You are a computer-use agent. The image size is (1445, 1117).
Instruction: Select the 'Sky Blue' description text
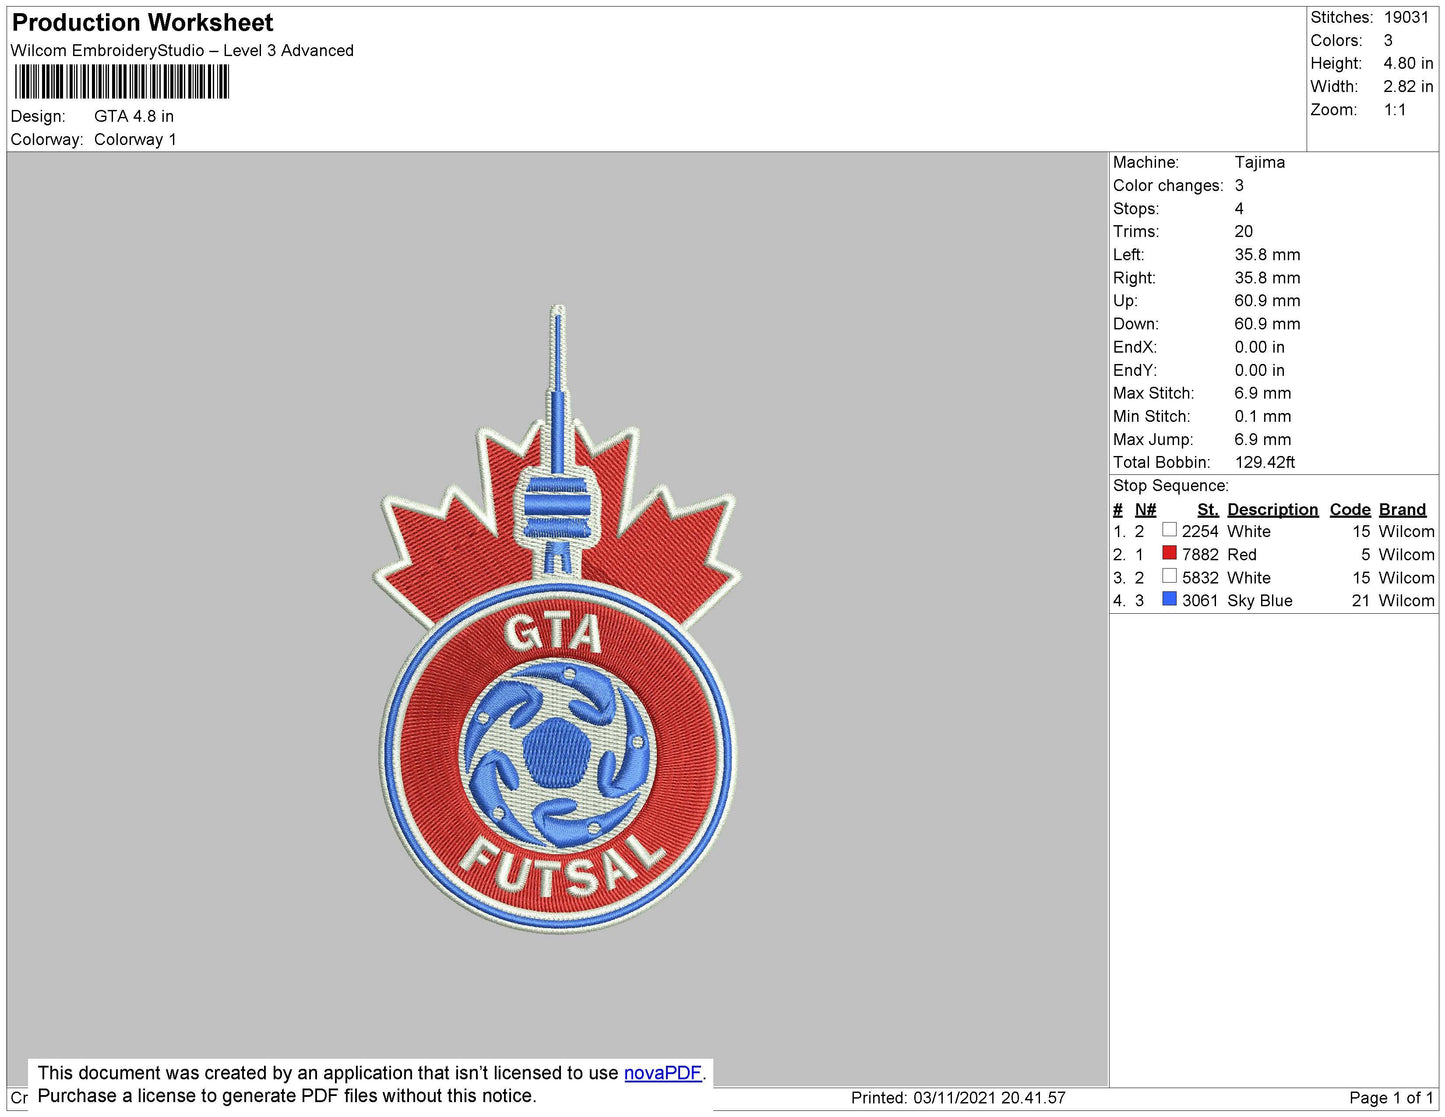click(x=1260, y=601)
